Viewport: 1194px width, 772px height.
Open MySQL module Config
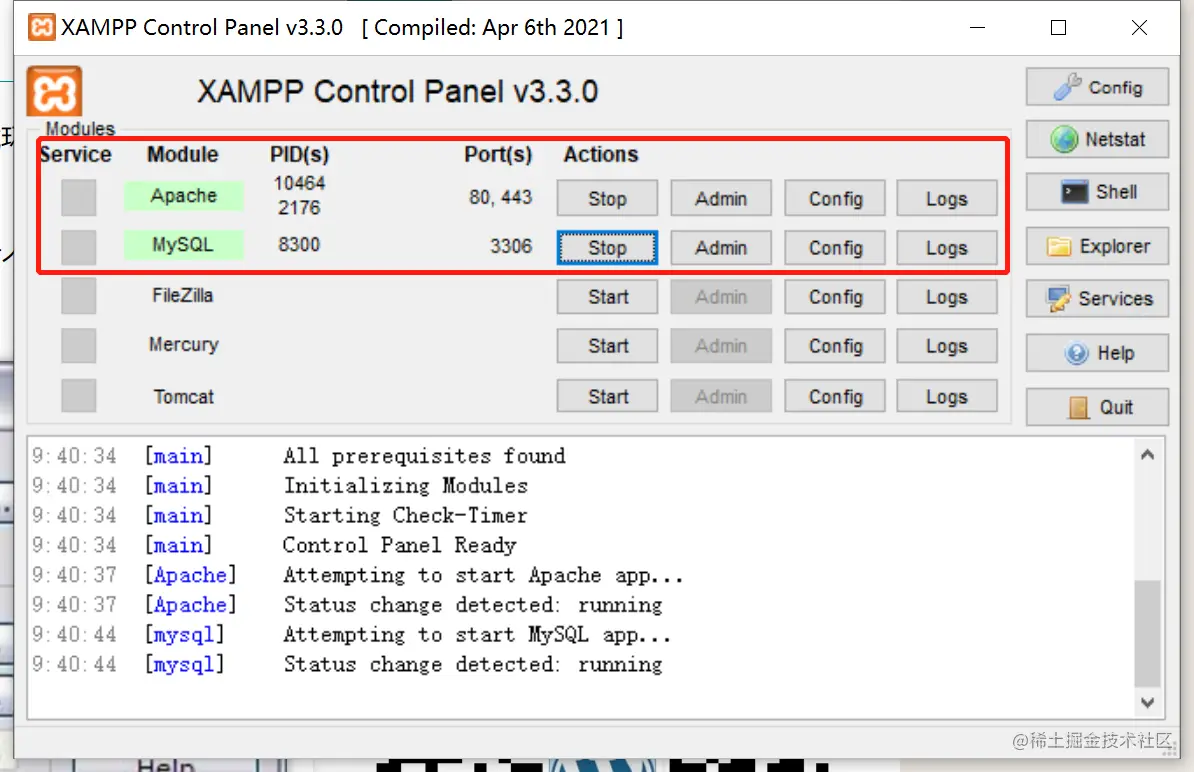[x=835, y=247]
